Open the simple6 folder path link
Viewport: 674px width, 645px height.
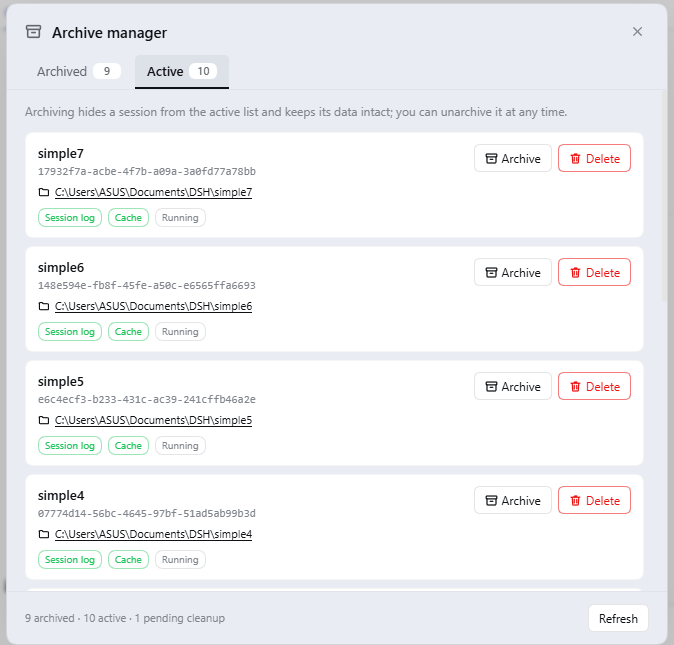pos(153,306)
